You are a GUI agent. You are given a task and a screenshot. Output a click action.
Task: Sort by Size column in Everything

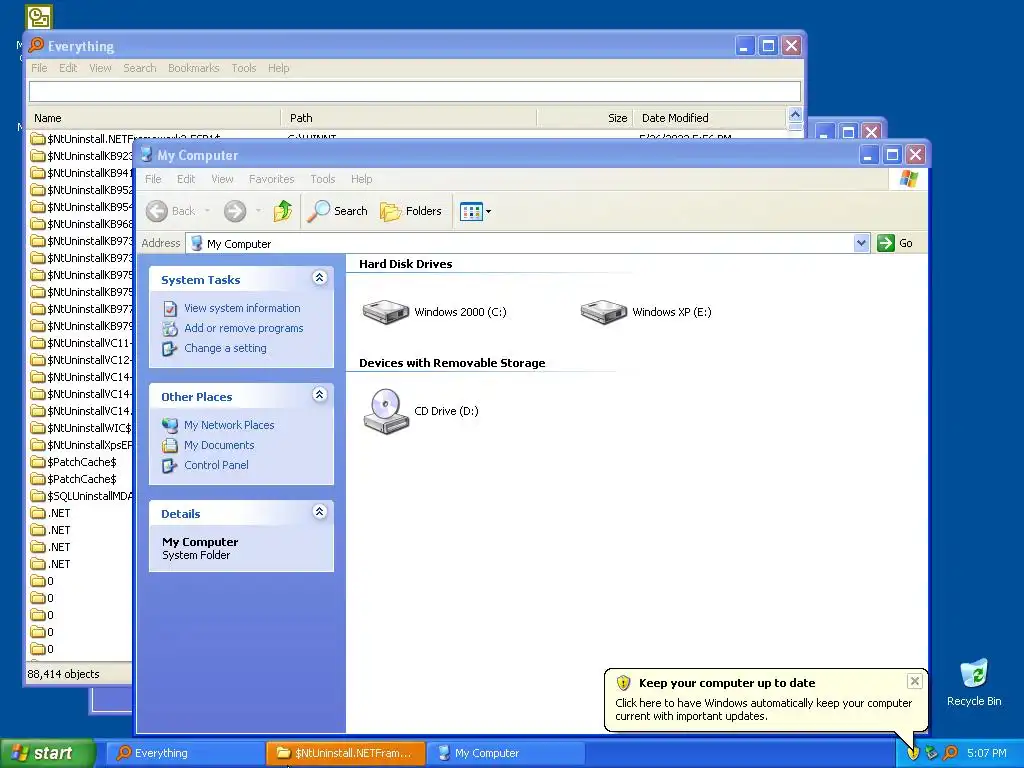tap(585, 118)
